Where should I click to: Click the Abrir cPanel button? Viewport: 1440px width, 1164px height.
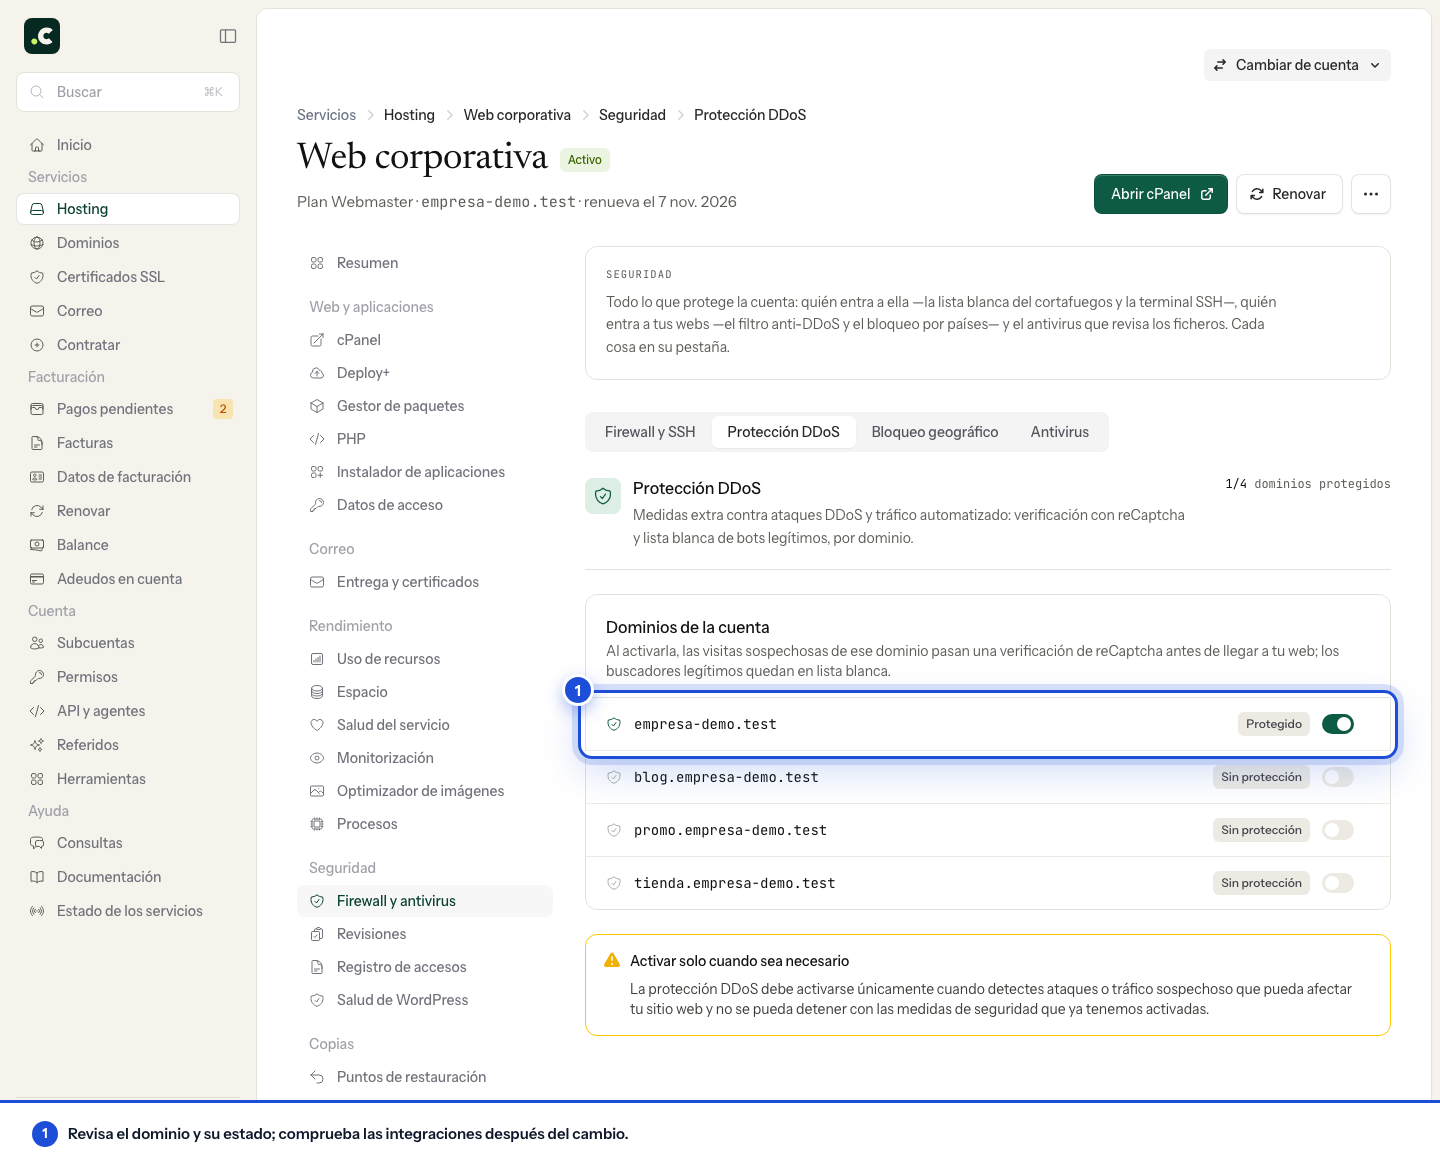[x=1161, y=194]
